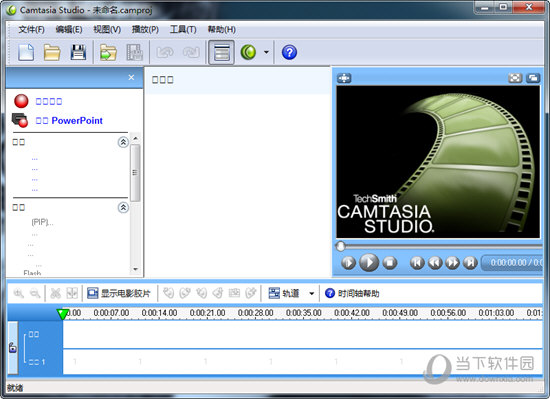Click the 0:00:21.00 mark on timeline ruler
Viewport: 550px width, 399px height.
208,313
